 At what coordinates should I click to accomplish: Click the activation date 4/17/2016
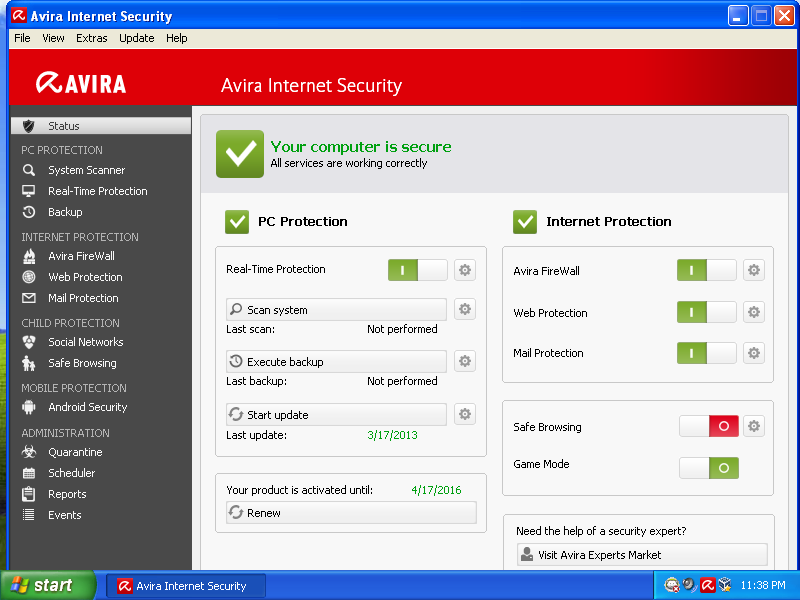click(436, 490)
